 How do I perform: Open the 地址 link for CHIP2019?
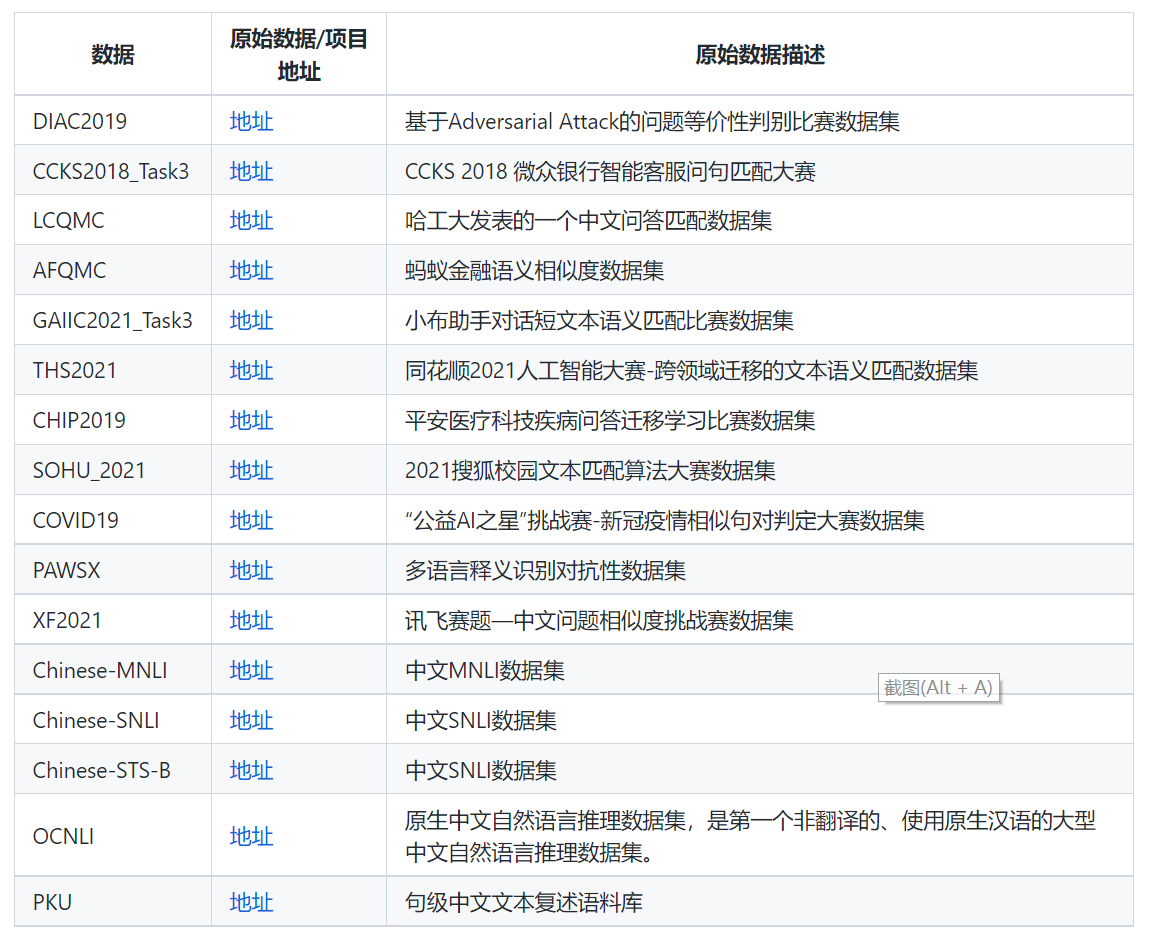click(x=251, y=420)
